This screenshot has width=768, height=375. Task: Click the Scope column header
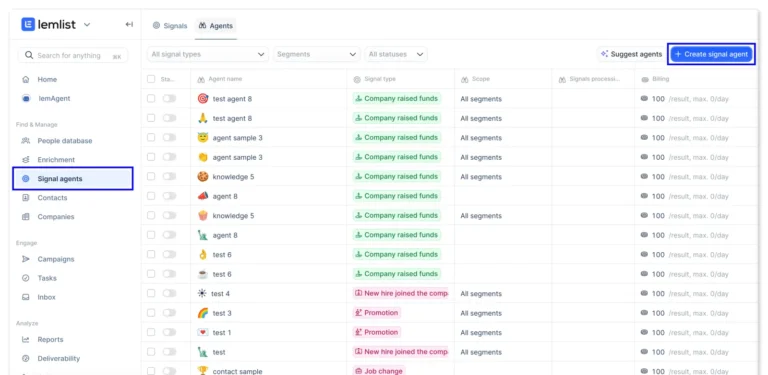coord(480,79)
